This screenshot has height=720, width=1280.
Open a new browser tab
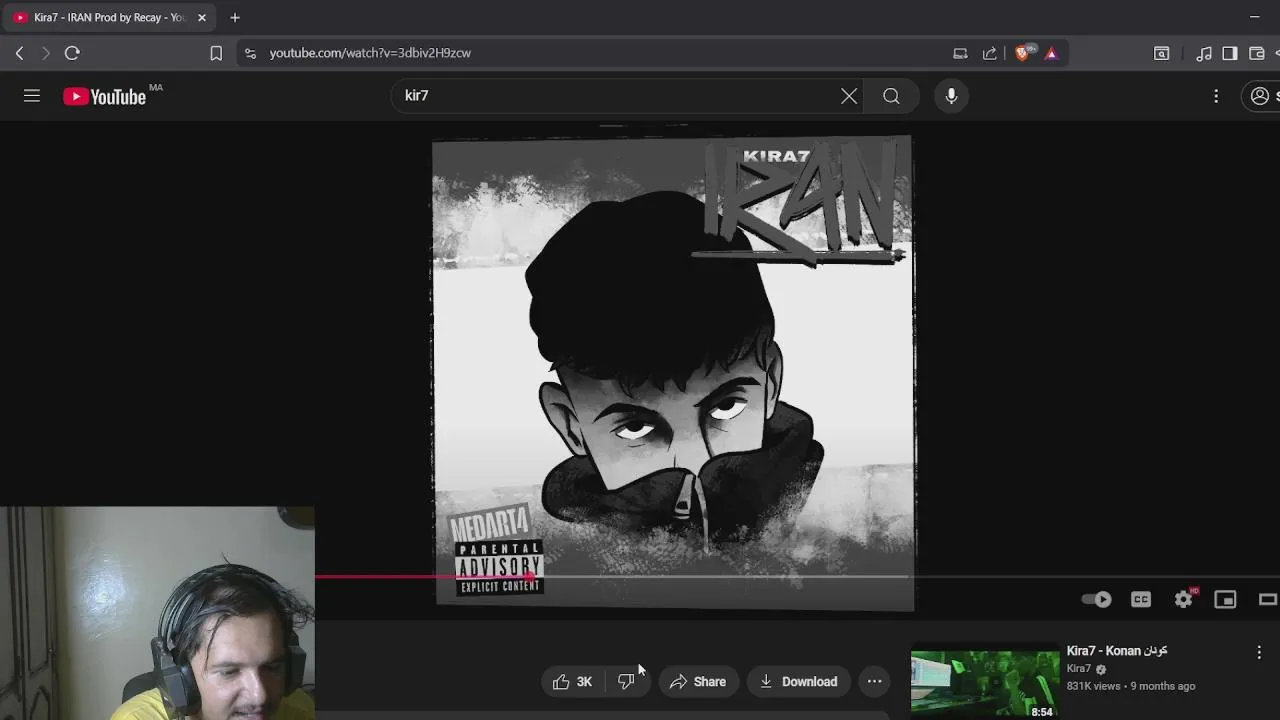235,17
